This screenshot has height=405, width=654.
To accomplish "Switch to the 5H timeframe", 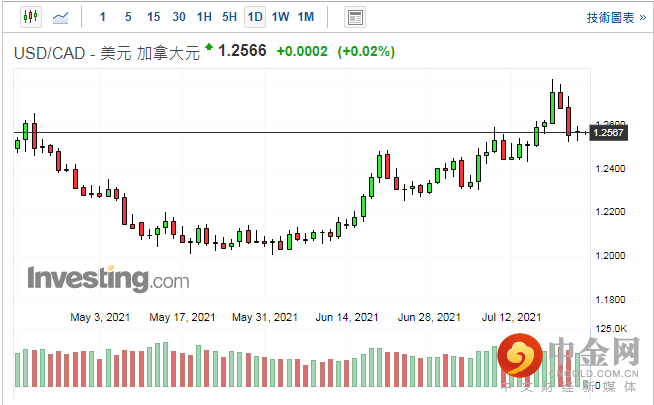I will 229,17.
